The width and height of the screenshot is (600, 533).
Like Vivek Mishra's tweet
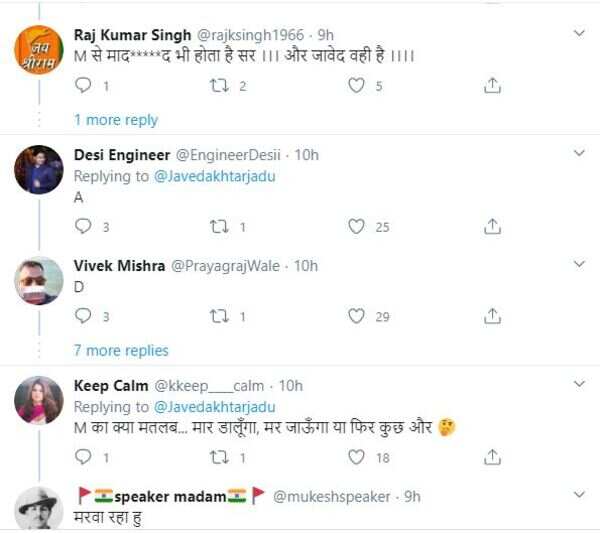point(356,316)
